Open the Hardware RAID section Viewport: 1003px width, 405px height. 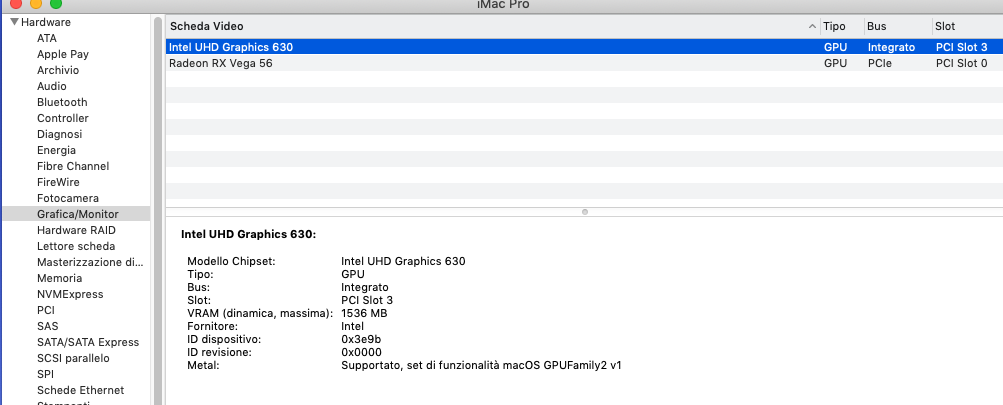click(76, 230)
